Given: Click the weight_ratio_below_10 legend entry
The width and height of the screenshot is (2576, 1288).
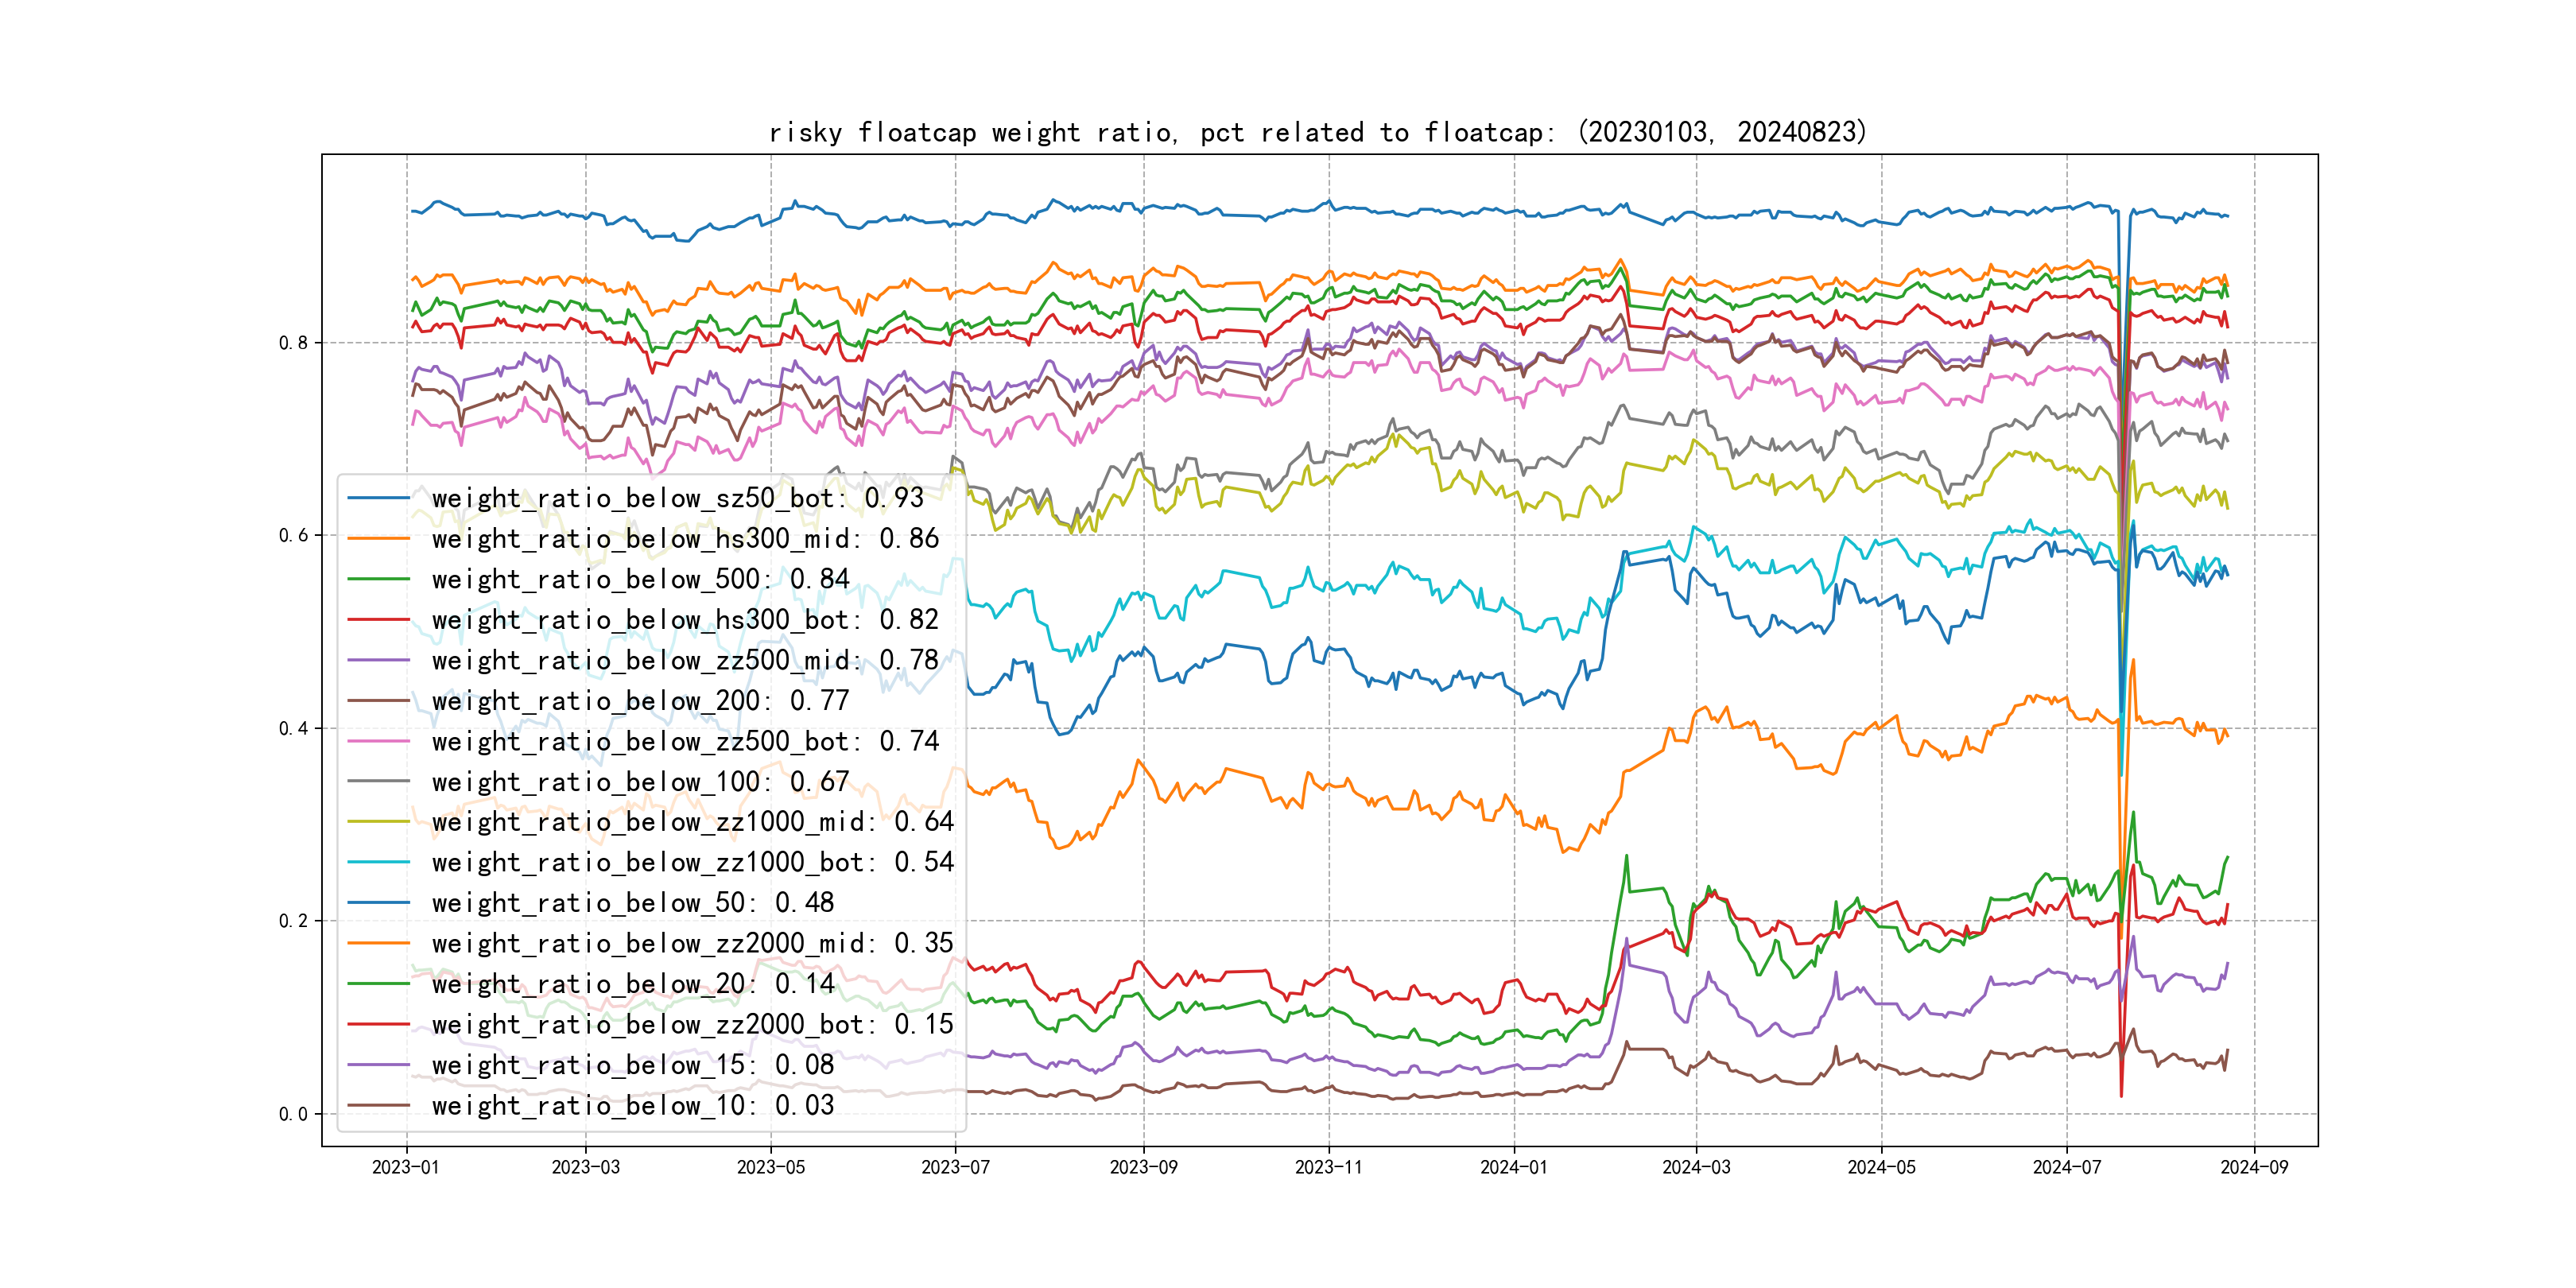Looking at the screenshot, I should coord(632,1105).
